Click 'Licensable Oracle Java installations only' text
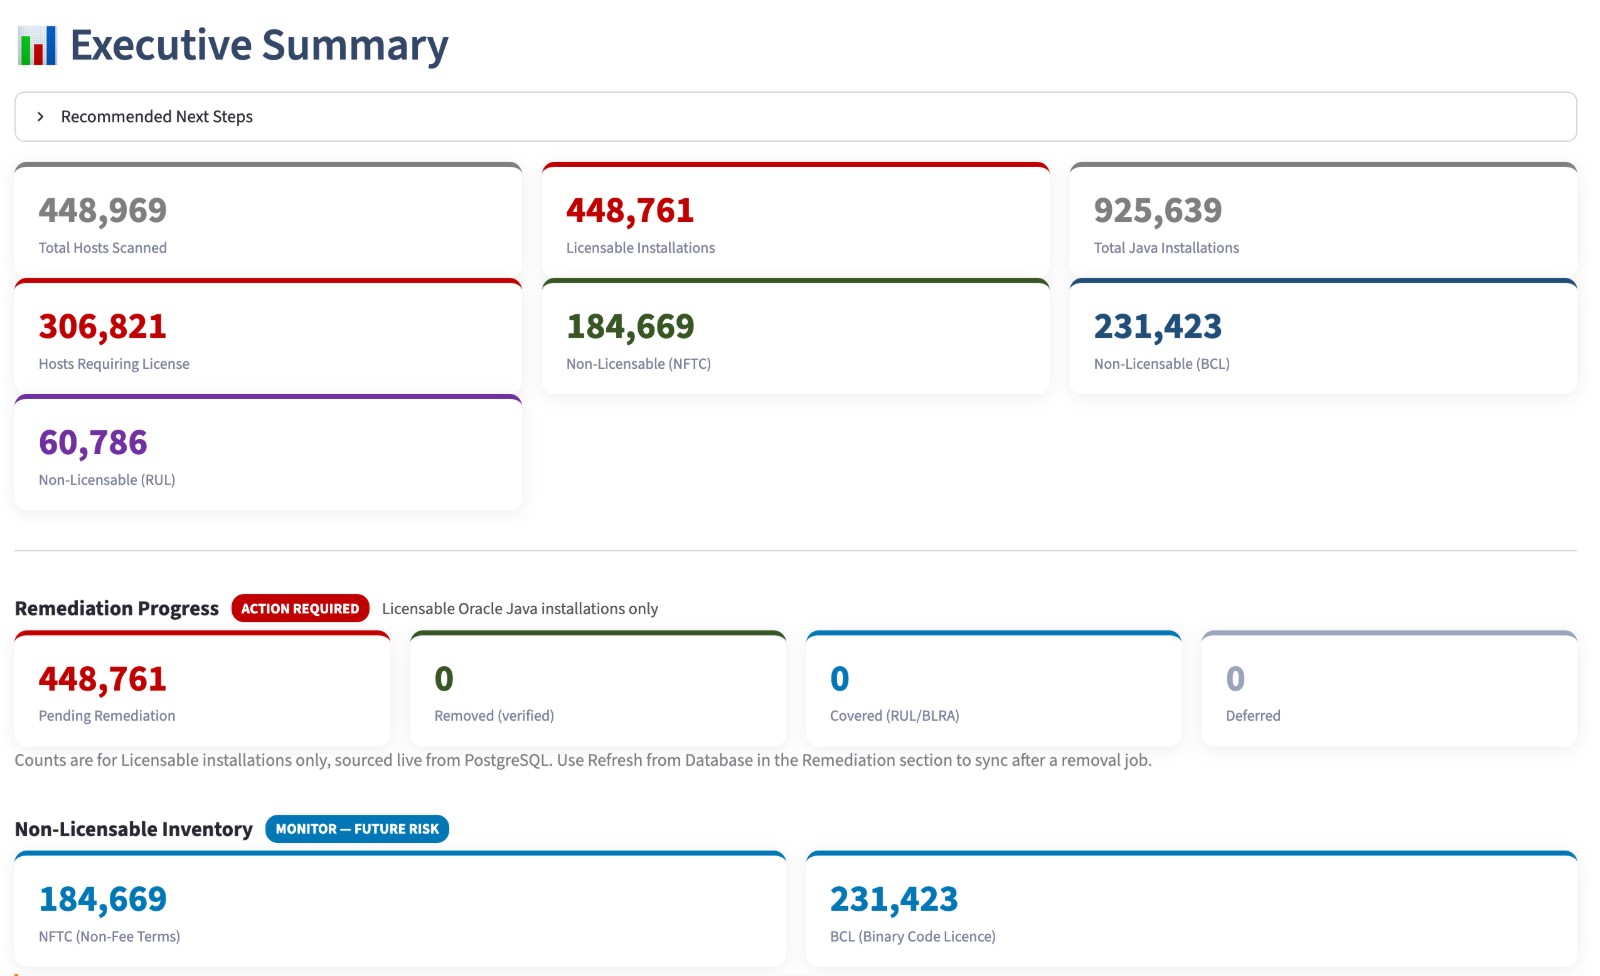The image size is (1600, 976). tap(520, 608)
